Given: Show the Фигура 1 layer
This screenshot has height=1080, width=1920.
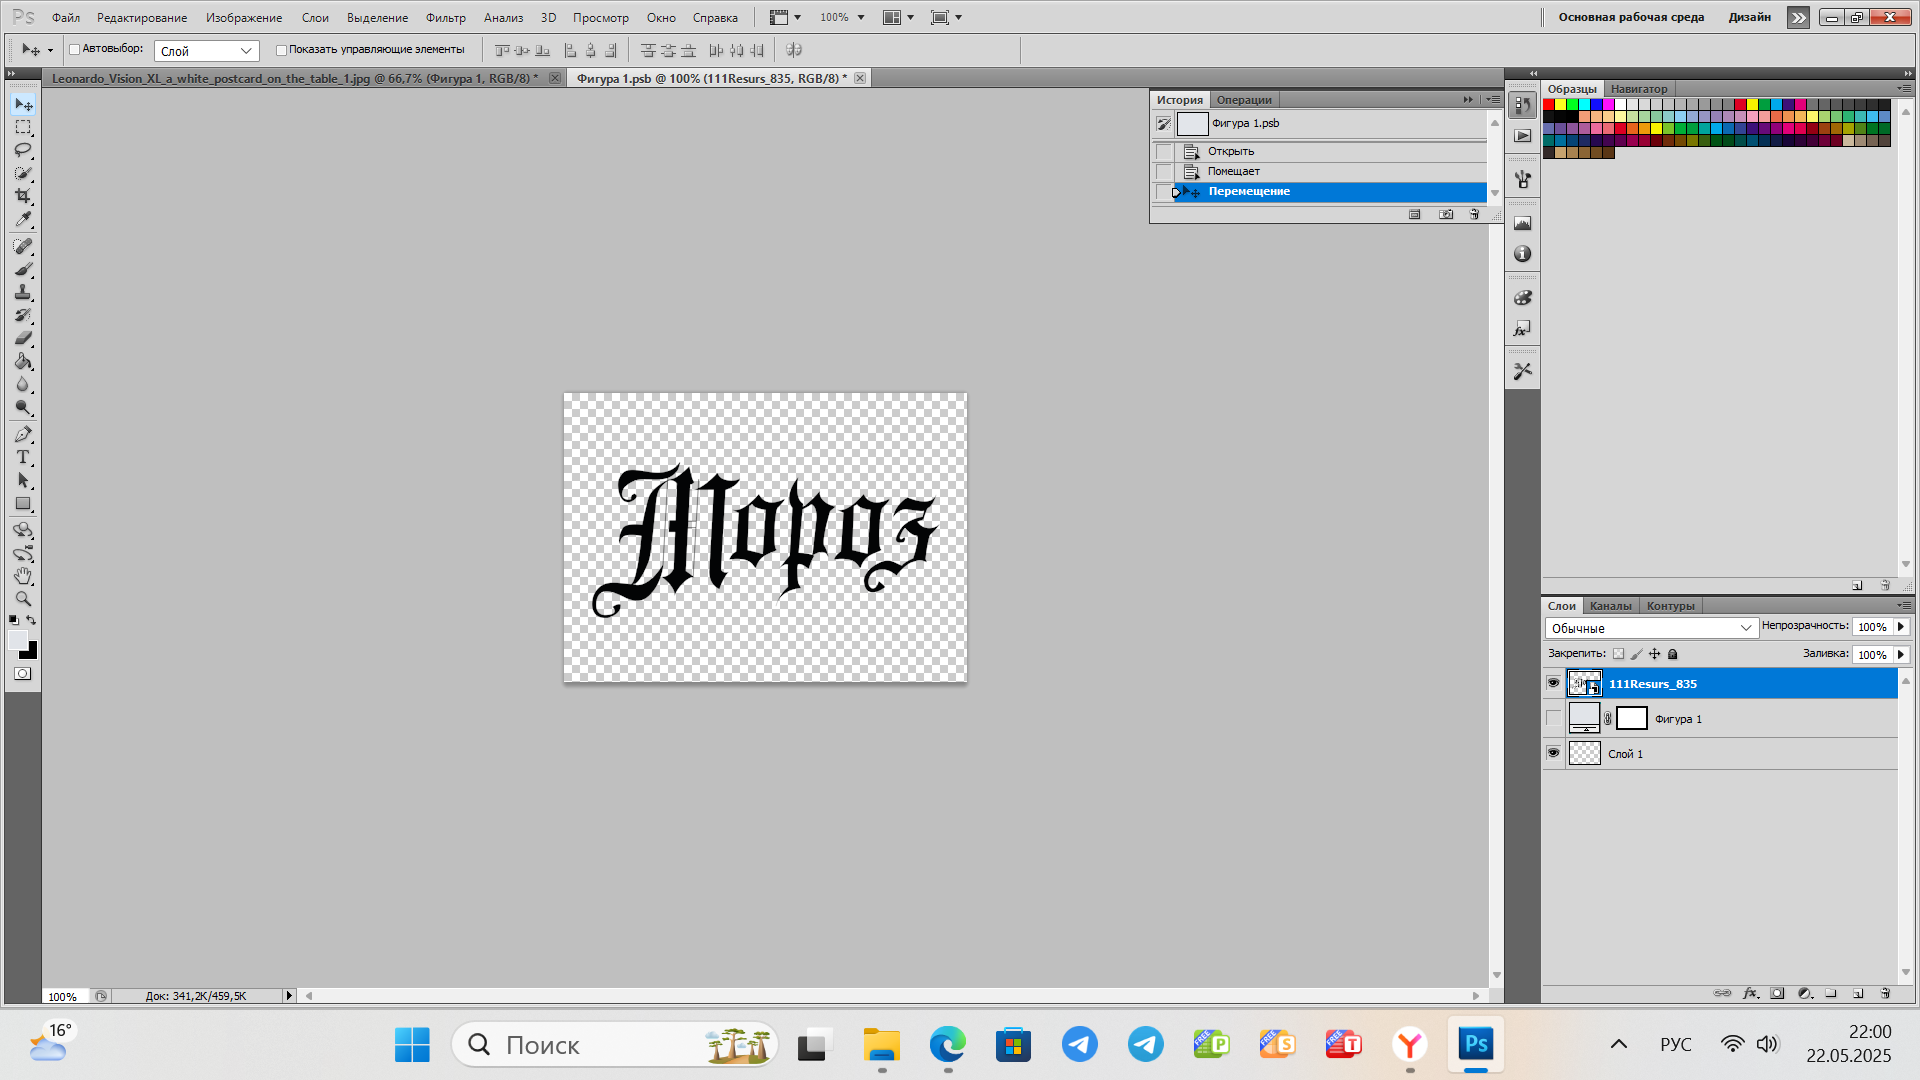Looking at the screenshot, I should pyautogui.click(x=1553, y=718).
